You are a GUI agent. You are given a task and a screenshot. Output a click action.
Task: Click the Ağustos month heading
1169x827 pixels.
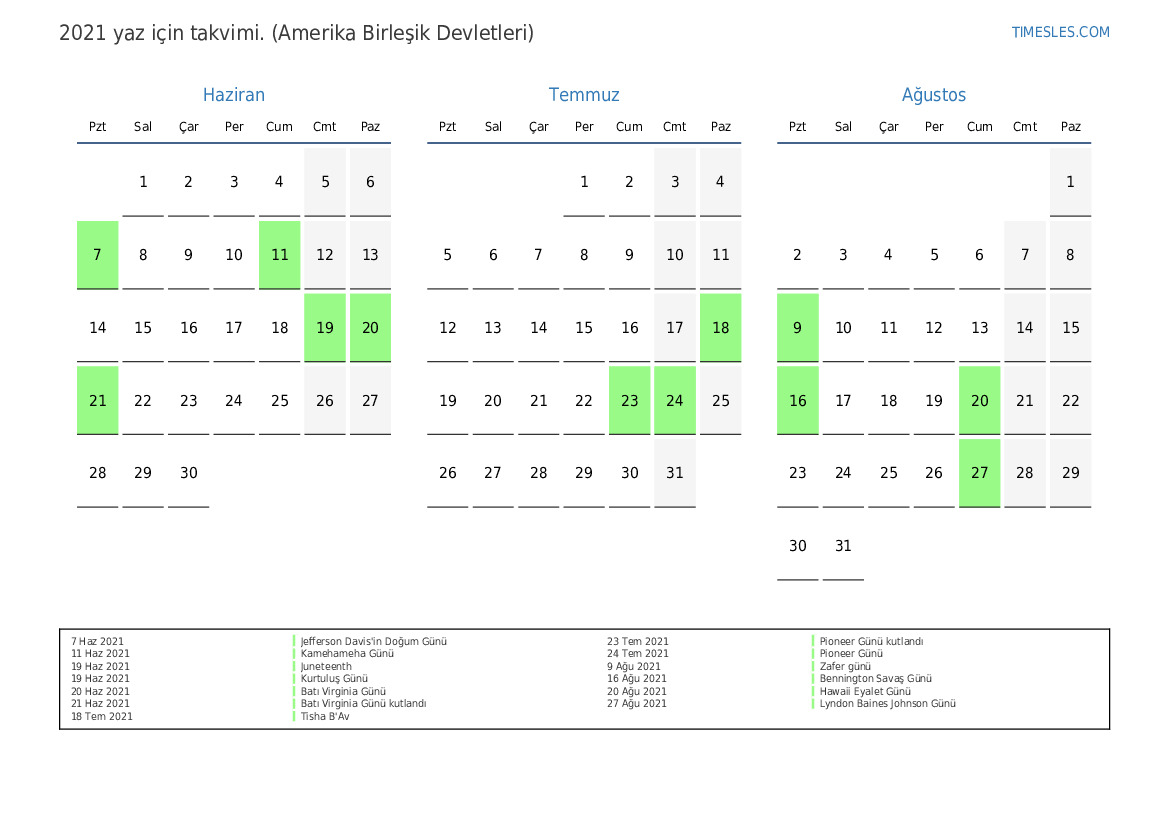click(x=934, y=95)
